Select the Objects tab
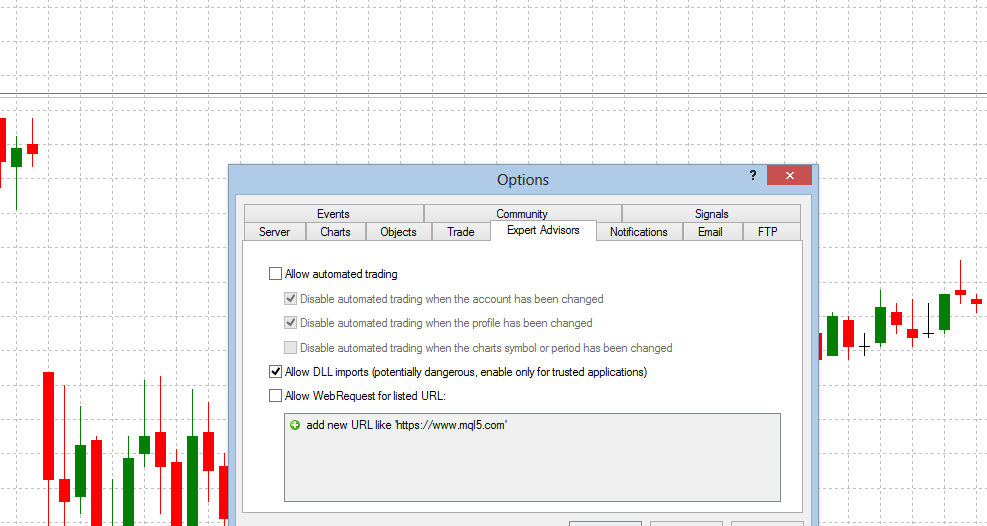The width and height of the screenshot is (987, 526). (x=398, y=232)
